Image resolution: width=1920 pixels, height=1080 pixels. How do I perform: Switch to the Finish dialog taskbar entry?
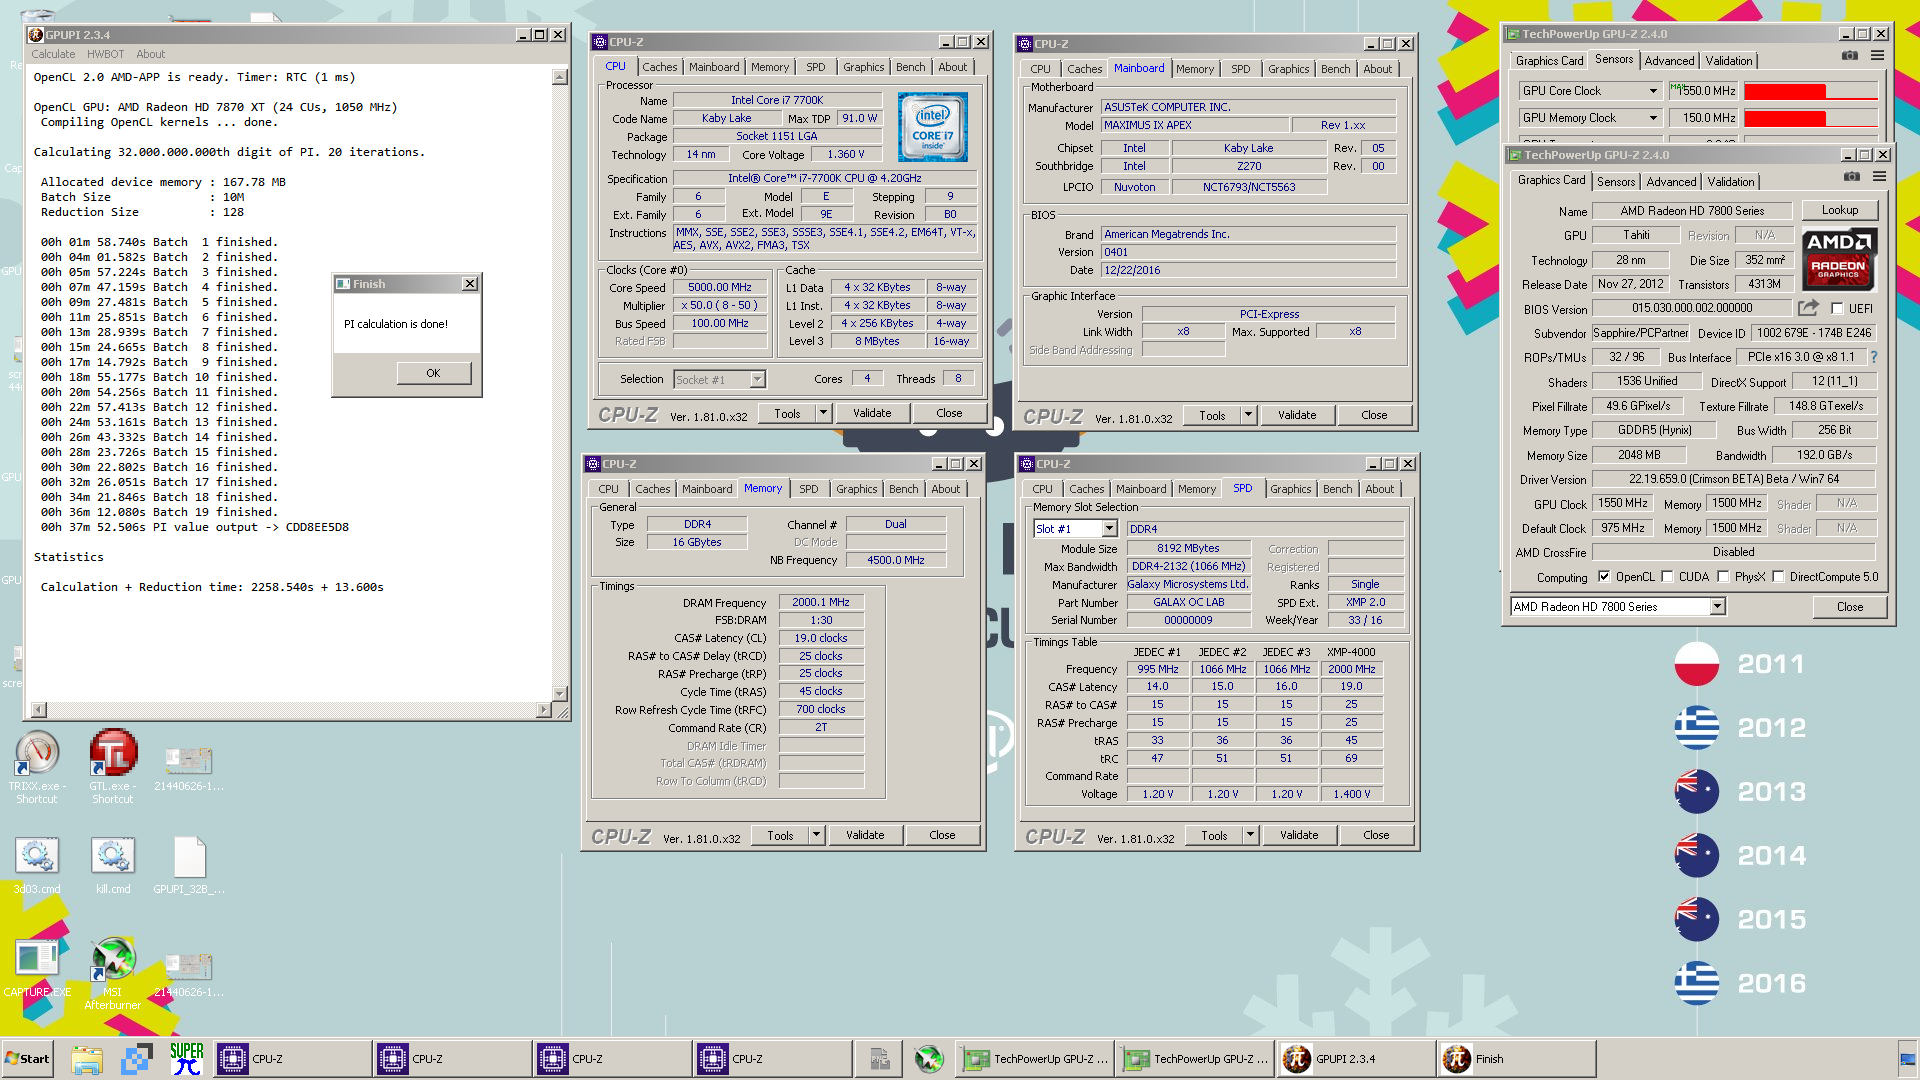click(1515, 1059)
